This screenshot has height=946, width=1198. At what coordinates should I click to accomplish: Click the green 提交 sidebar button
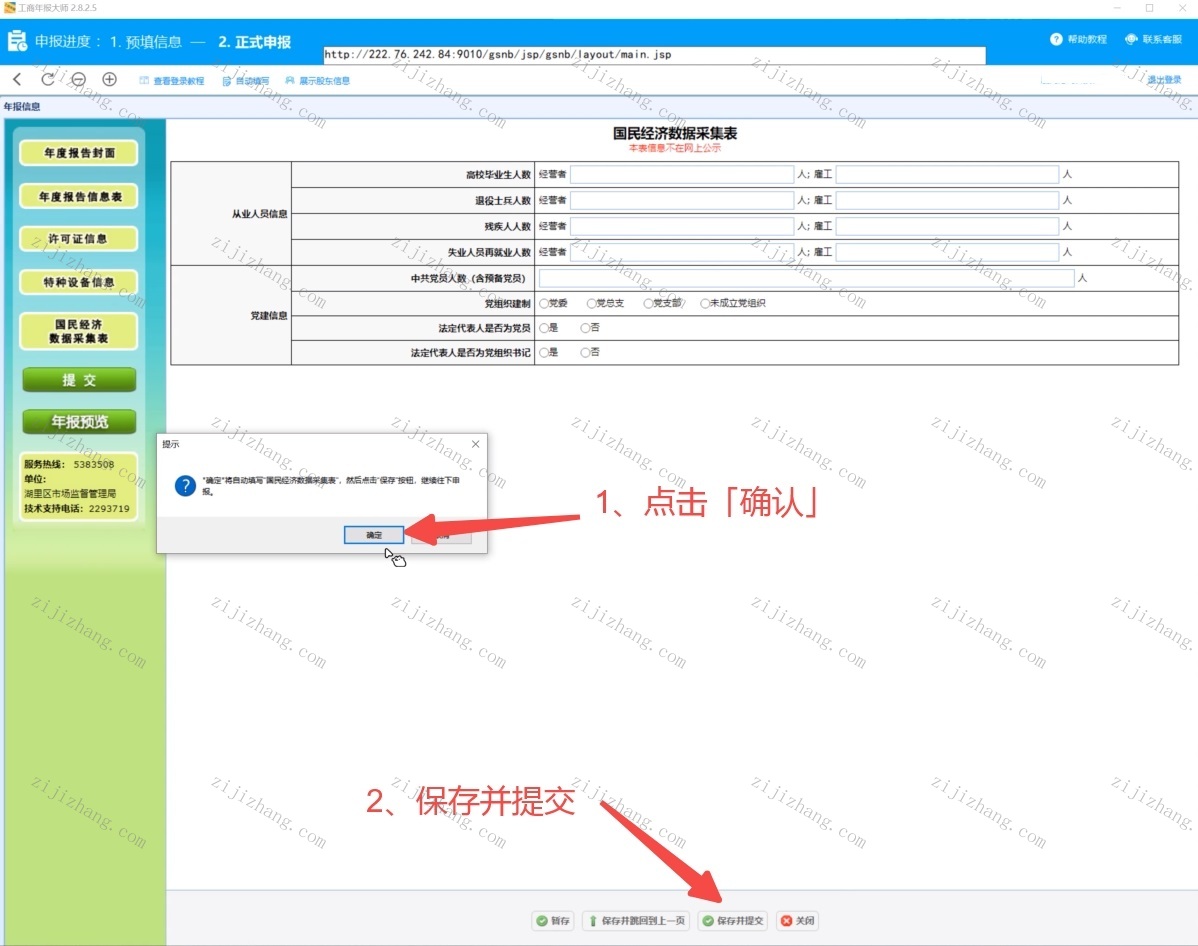click(79, 380)
